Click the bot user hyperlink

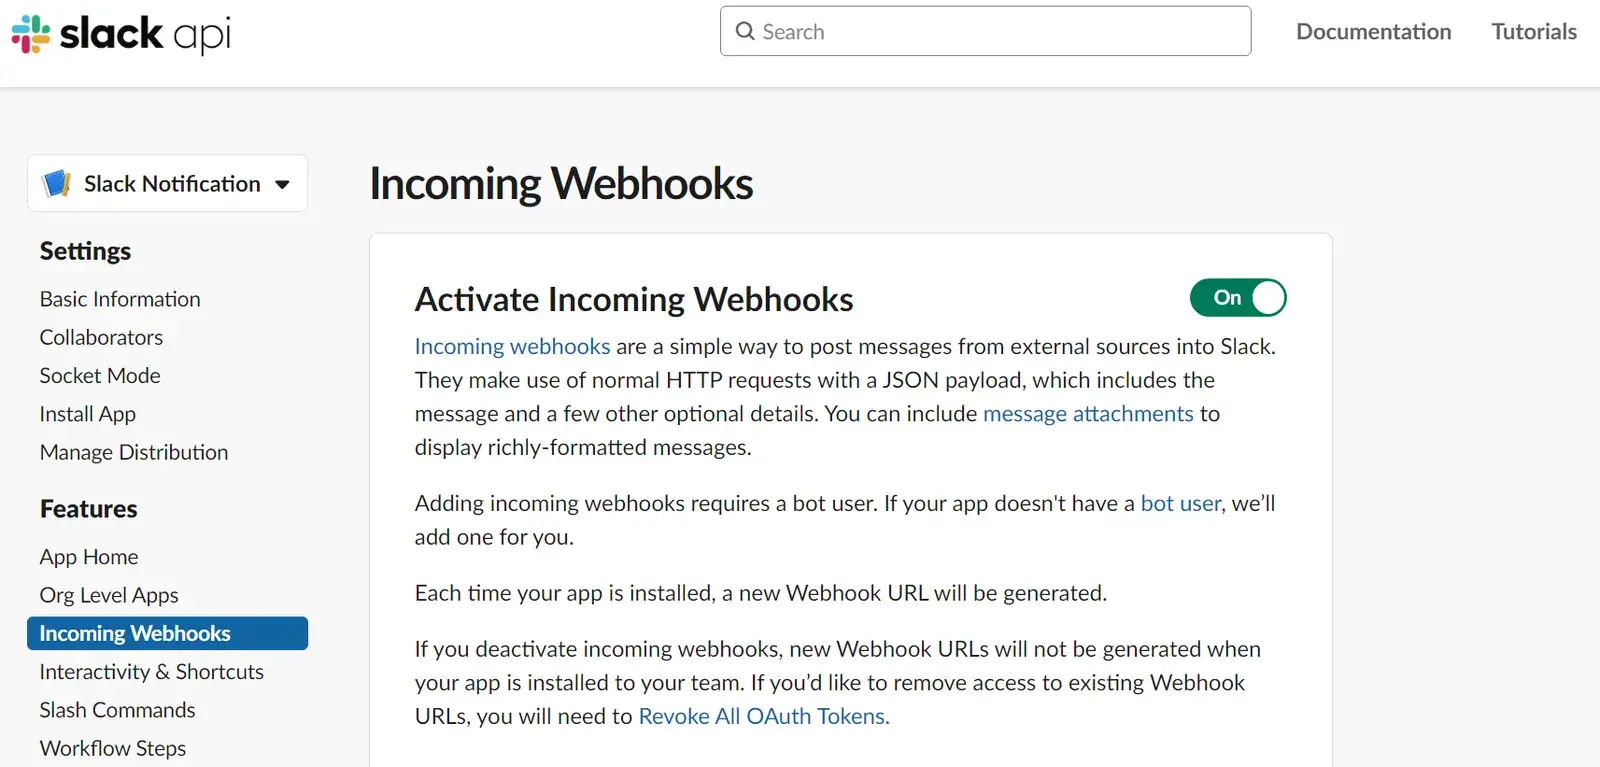point(1181,503)
